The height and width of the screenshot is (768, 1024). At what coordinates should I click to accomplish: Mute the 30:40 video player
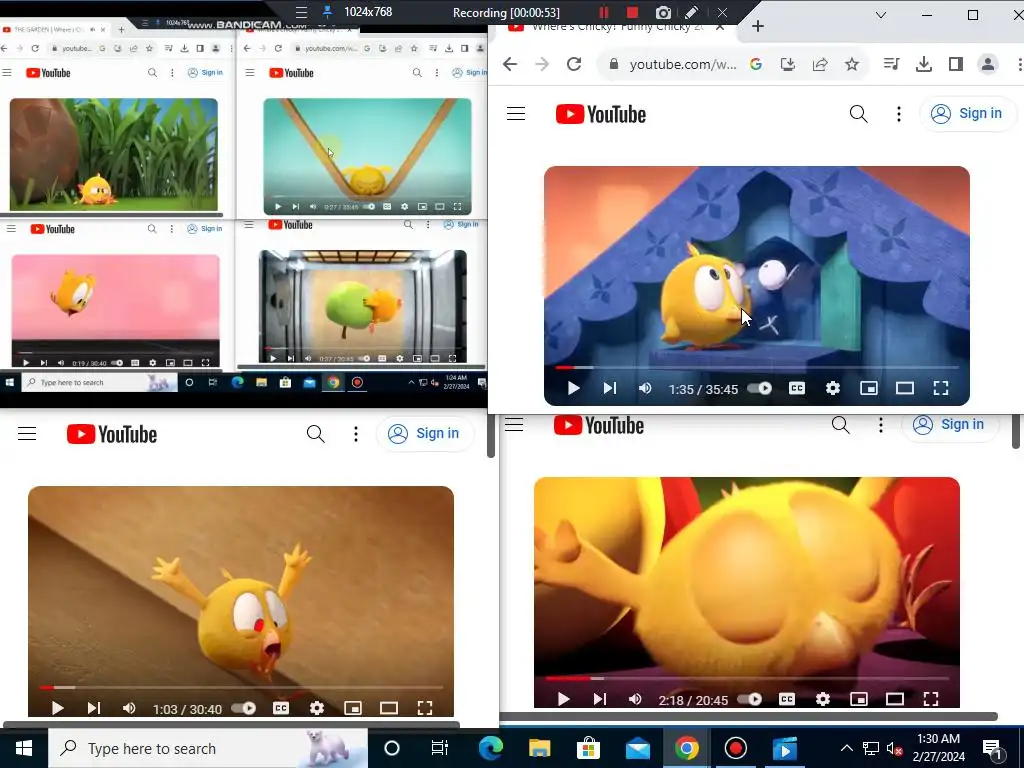tap(129, 709)
